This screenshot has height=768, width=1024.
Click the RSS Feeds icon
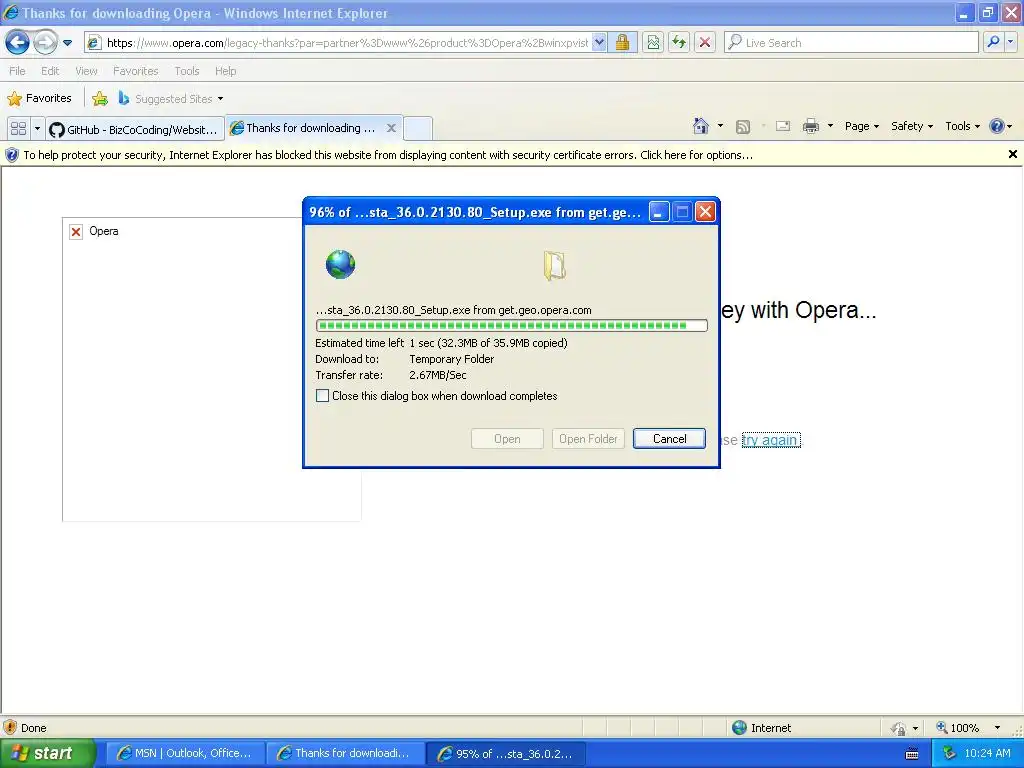coord(743,127)
